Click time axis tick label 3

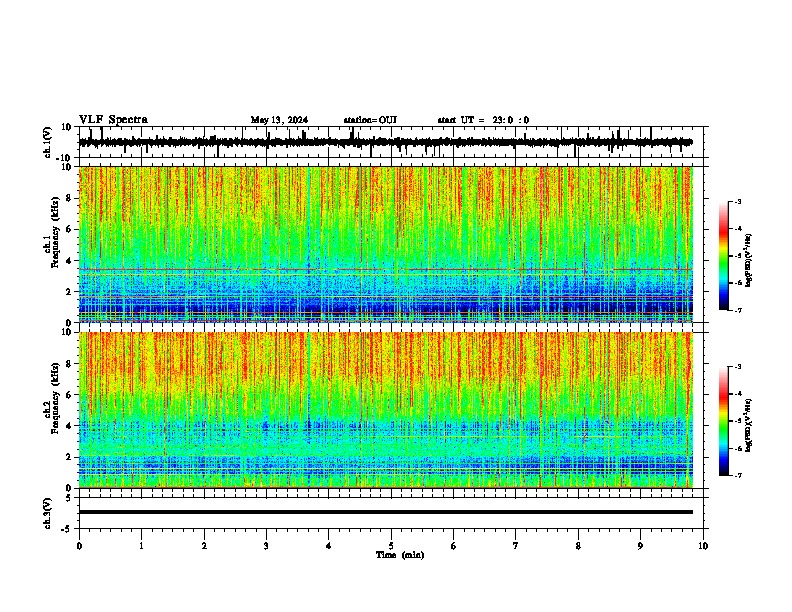pyautogui.click(x=266, y=546)
